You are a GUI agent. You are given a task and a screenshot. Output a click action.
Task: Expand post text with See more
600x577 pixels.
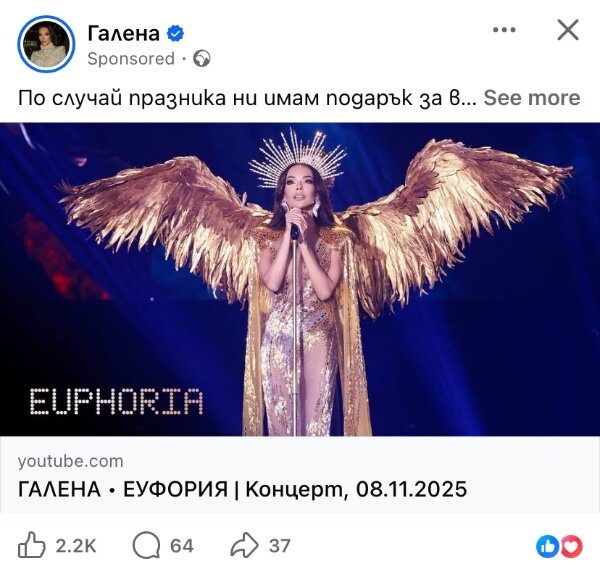click(x=532, y=98)
